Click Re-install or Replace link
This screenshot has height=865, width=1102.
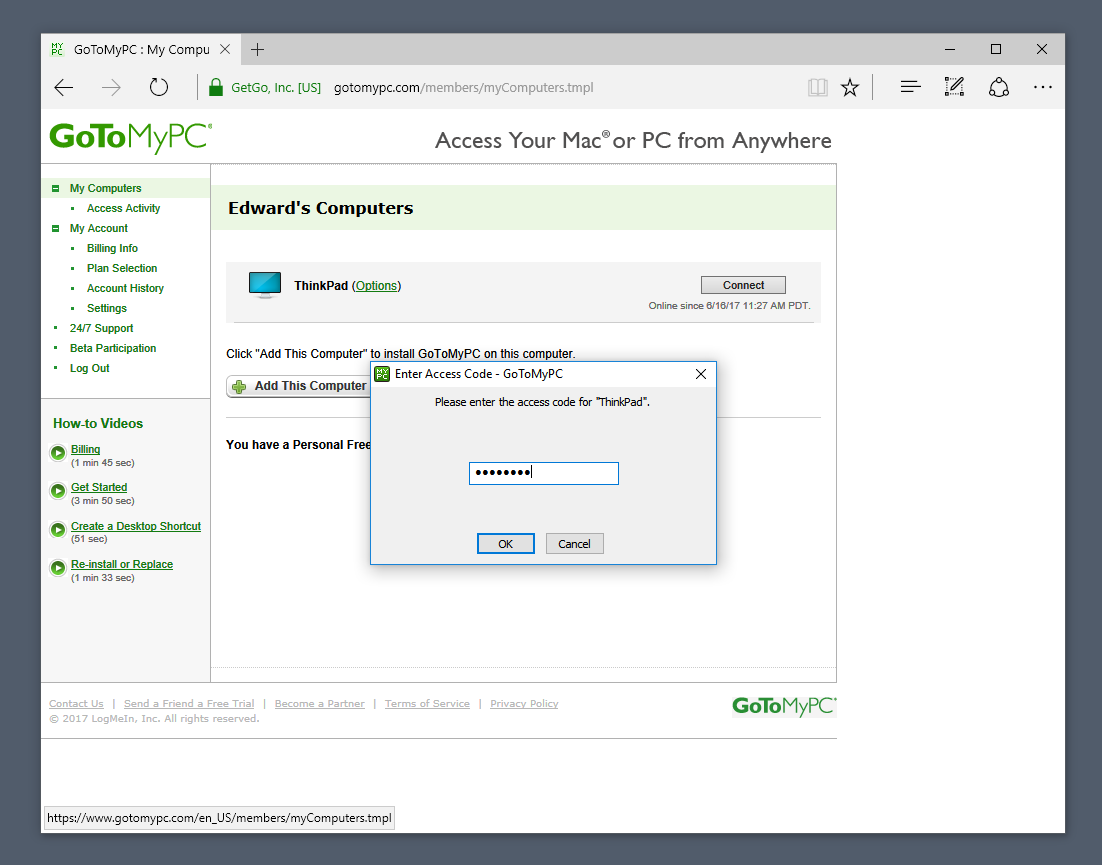pos(122,564)
